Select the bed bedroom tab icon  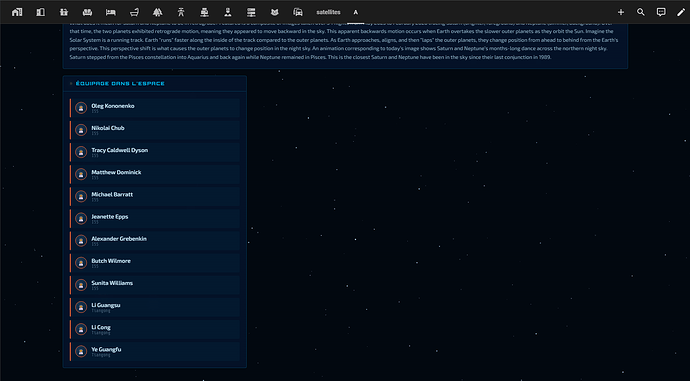(x=110, y=12)
